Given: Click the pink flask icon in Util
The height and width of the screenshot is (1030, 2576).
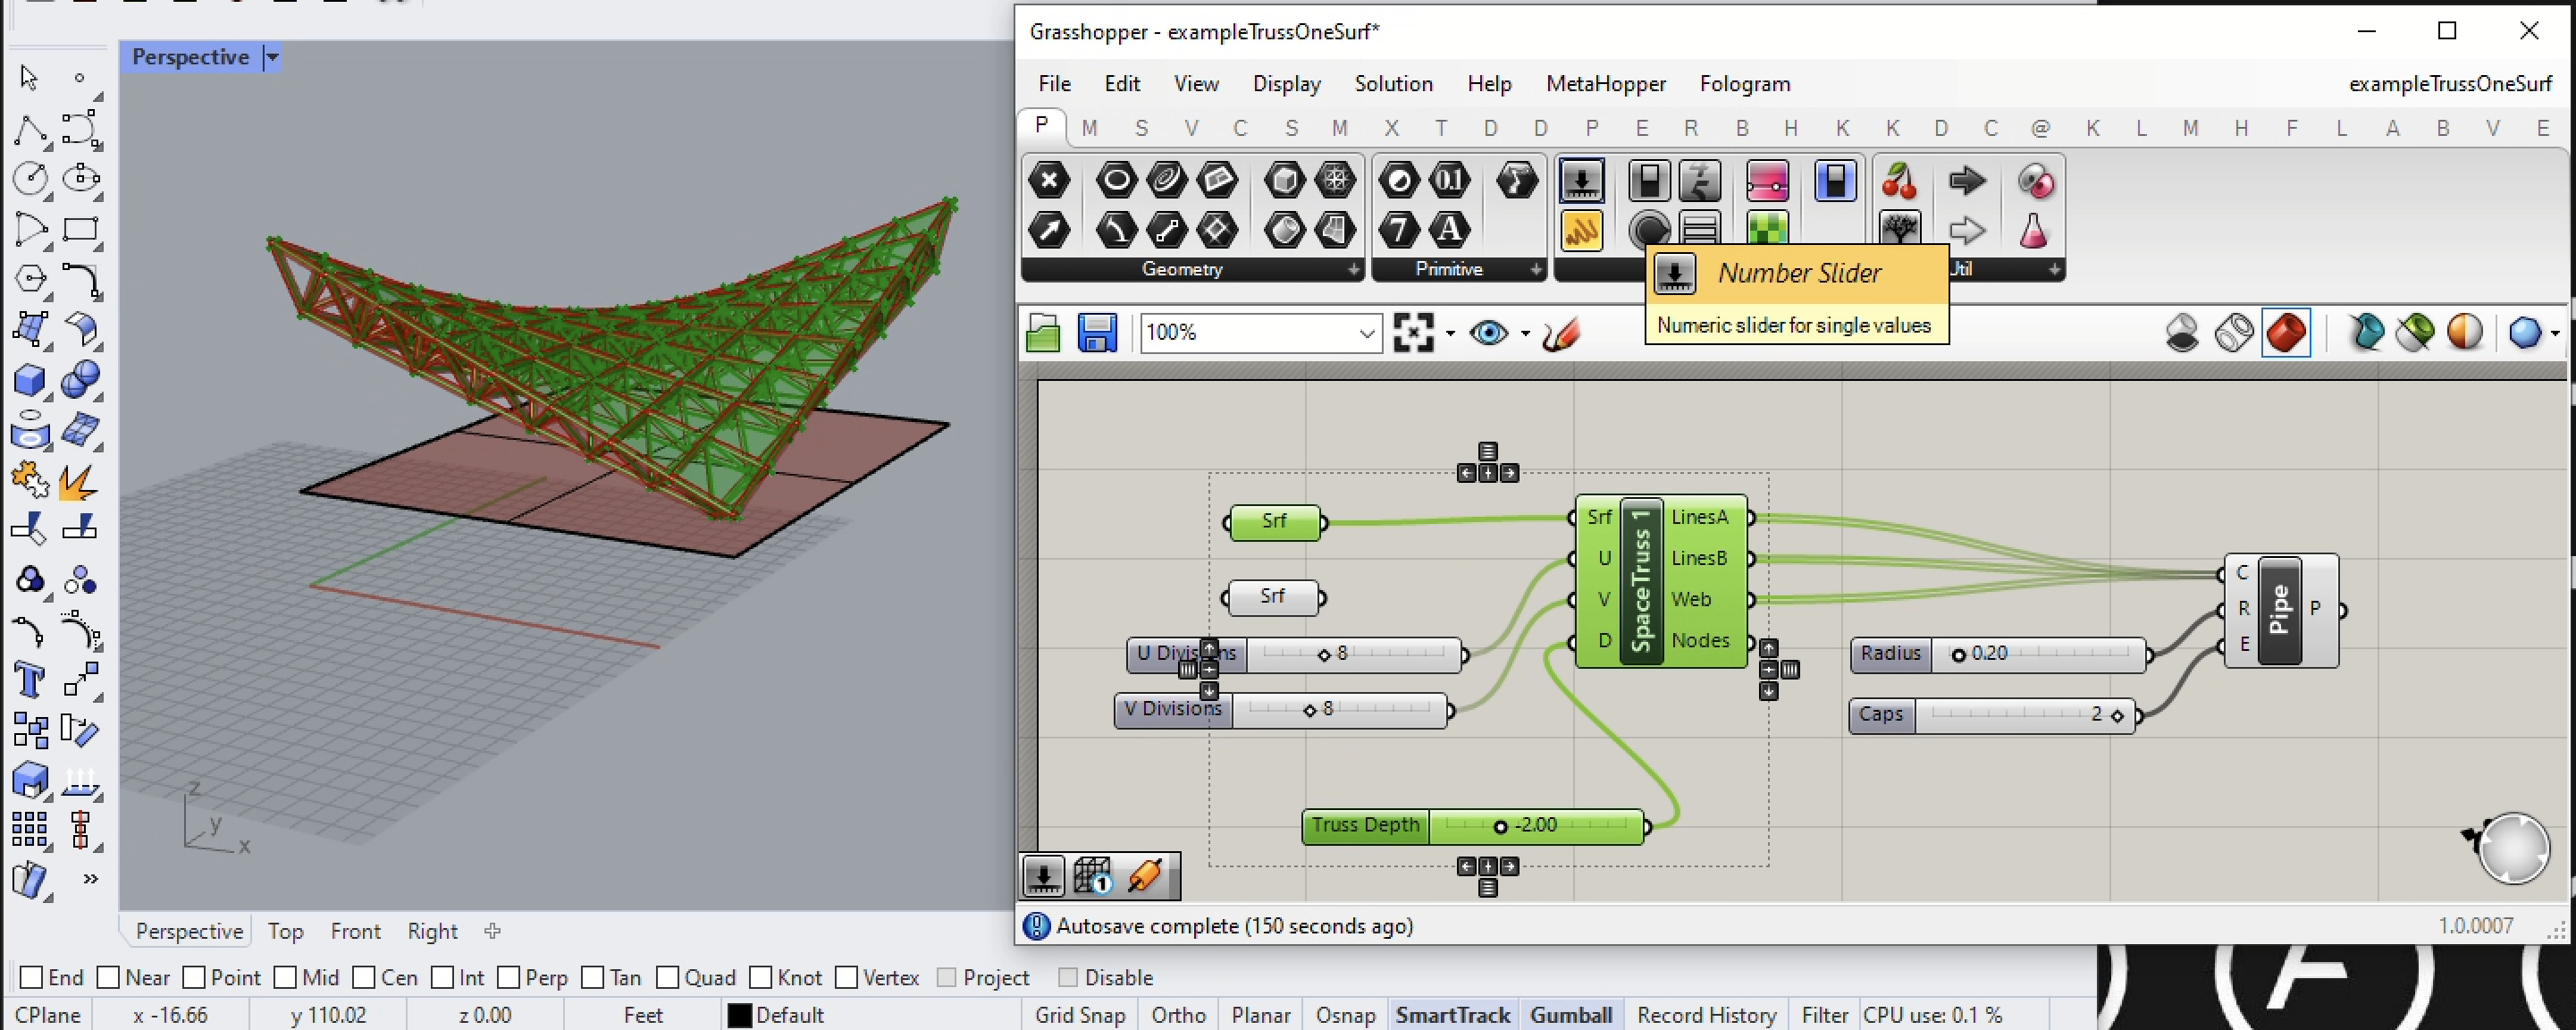Looking at the screenshot, I should 2034,231.
